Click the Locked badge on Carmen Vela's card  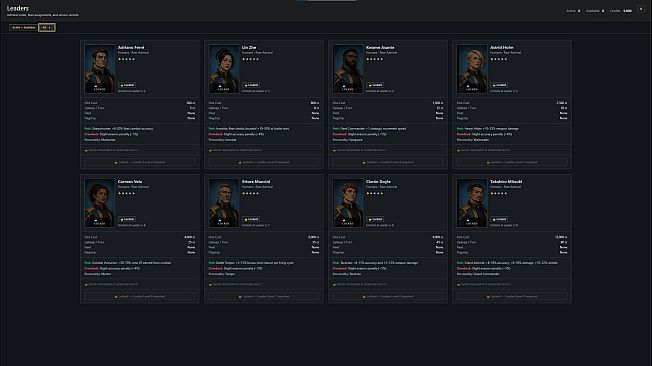point(127,219)
